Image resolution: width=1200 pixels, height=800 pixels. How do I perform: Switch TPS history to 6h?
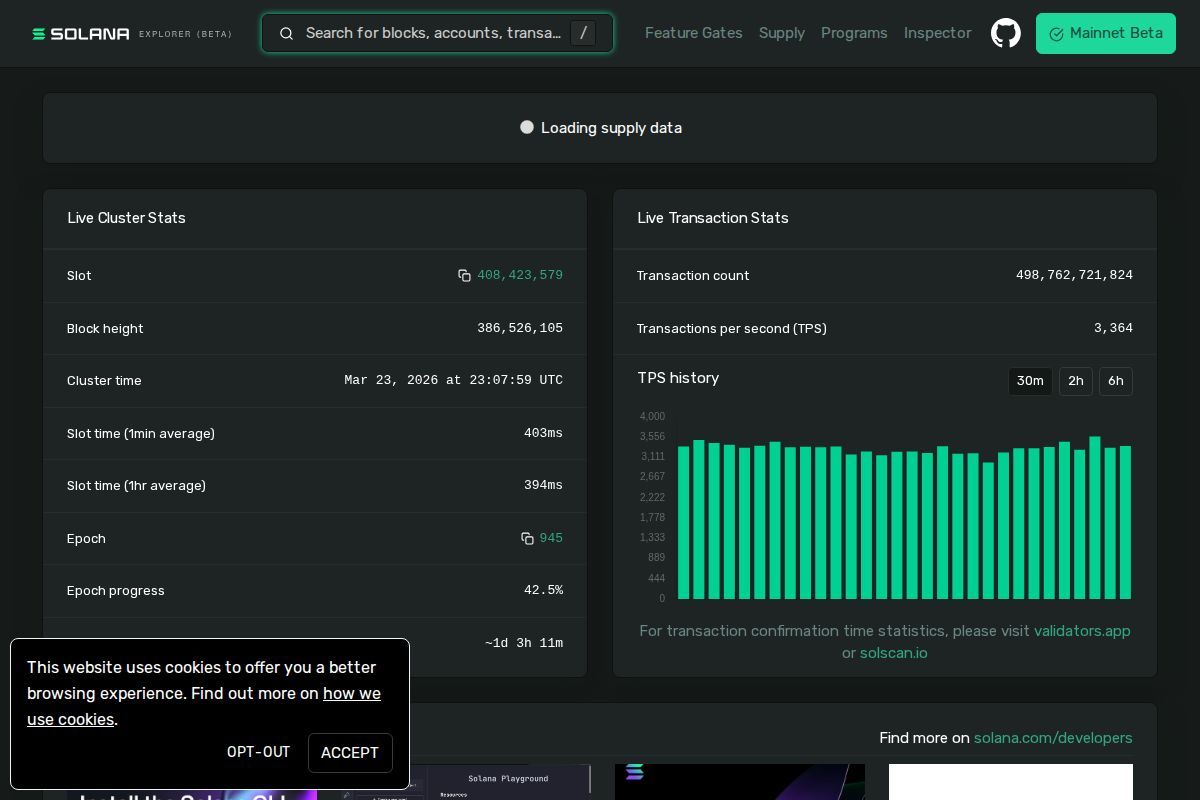click(x=1115, y=381)
